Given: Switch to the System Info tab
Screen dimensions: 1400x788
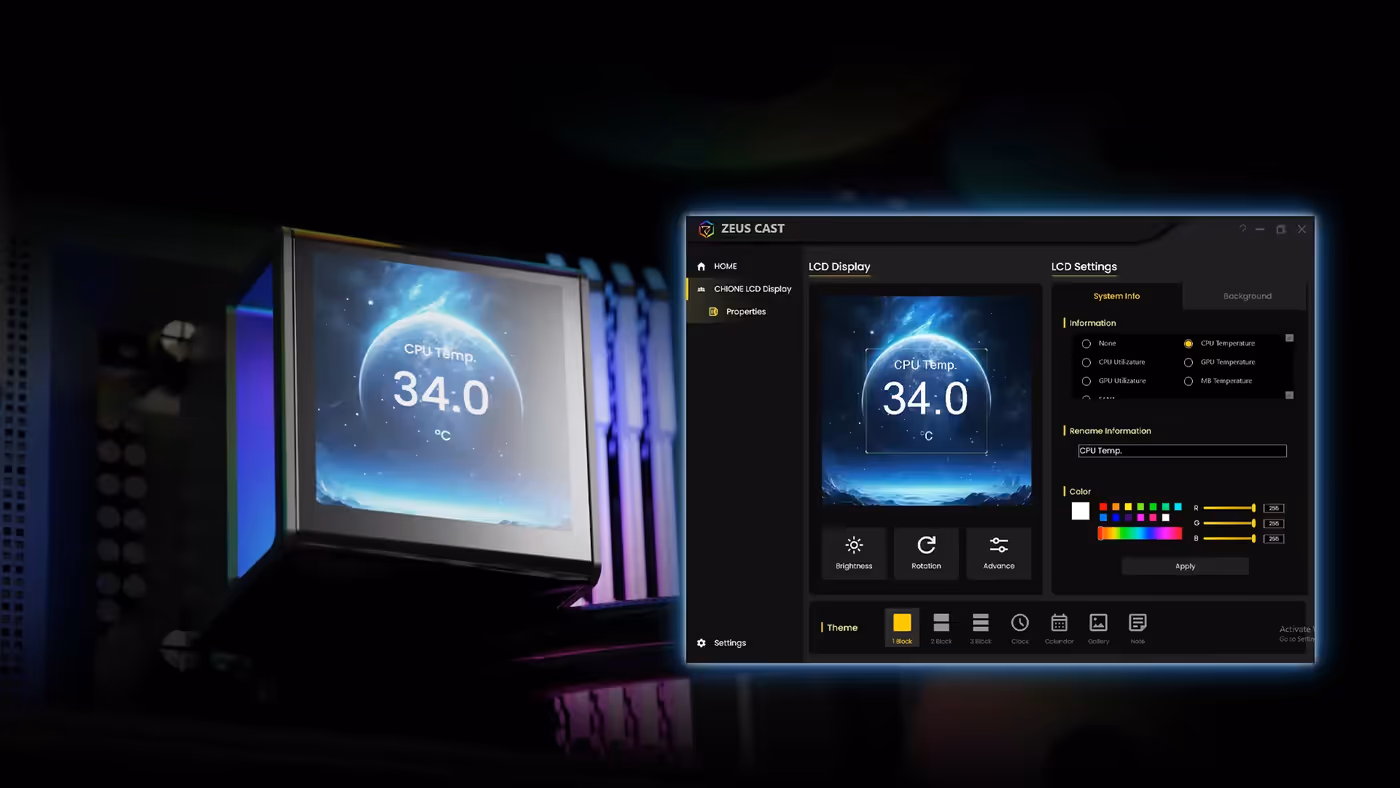Looking at the screenshot, I should [x=1117, y=296].
